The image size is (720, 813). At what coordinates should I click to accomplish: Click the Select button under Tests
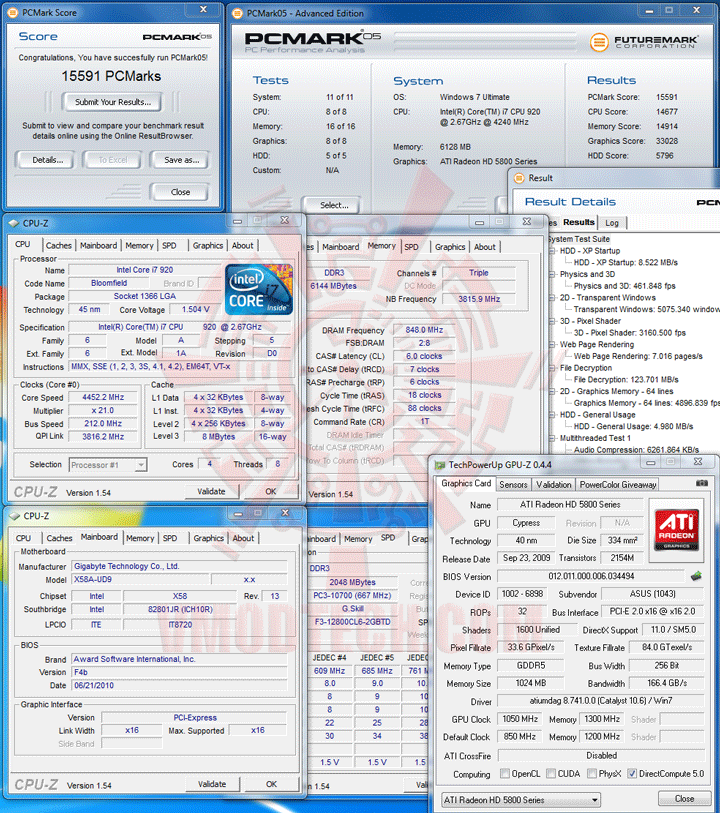click(x=334, y=205)
